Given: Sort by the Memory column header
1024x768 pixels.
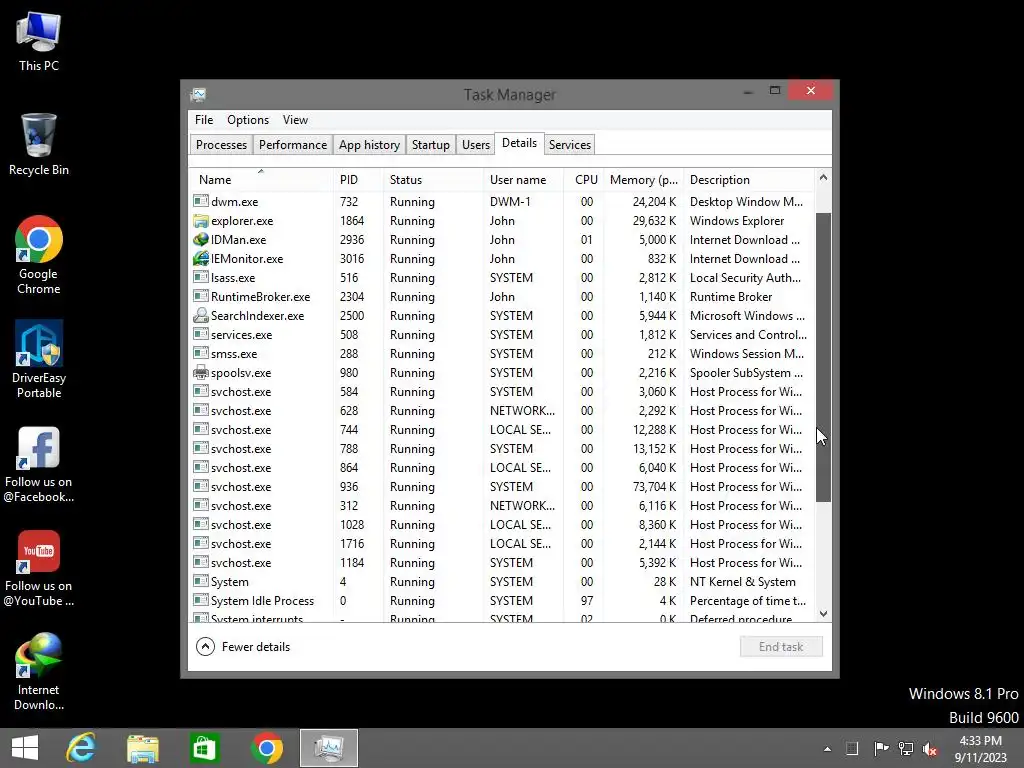Looking at the screenshot, I should click(643, 180).
